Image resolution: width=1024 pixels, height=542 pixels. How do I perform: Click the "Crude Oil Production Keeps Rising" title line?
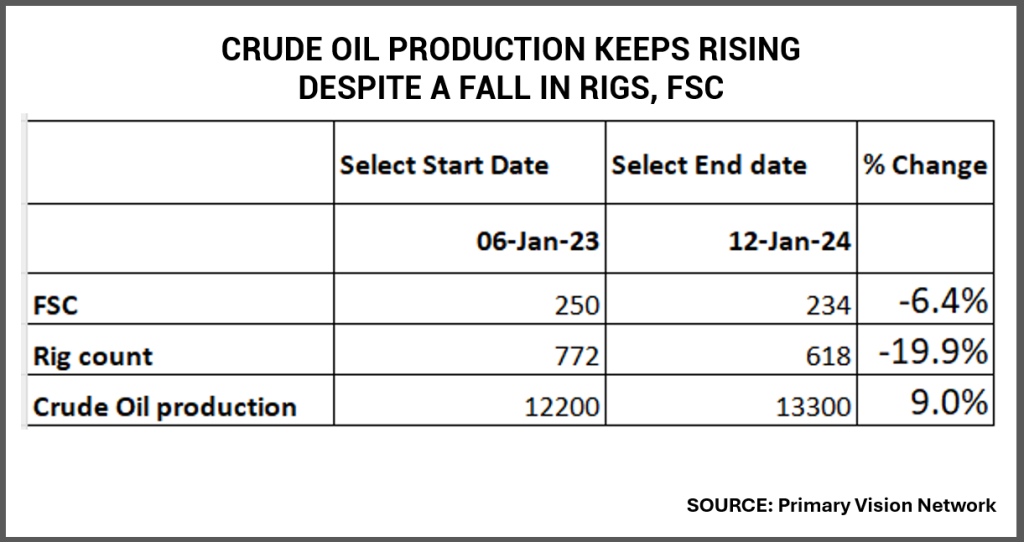click(x=511, y=50)
